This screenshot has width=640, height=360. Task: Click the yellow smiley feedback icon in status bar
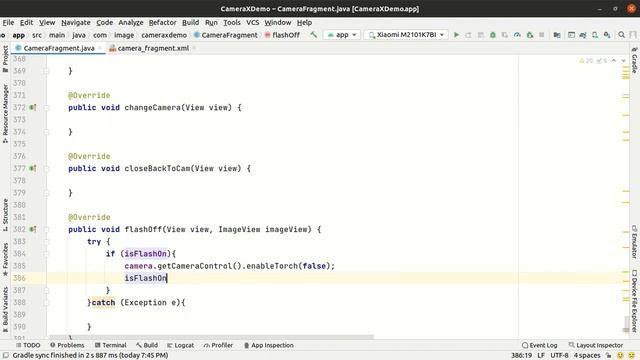coord(620,356)
